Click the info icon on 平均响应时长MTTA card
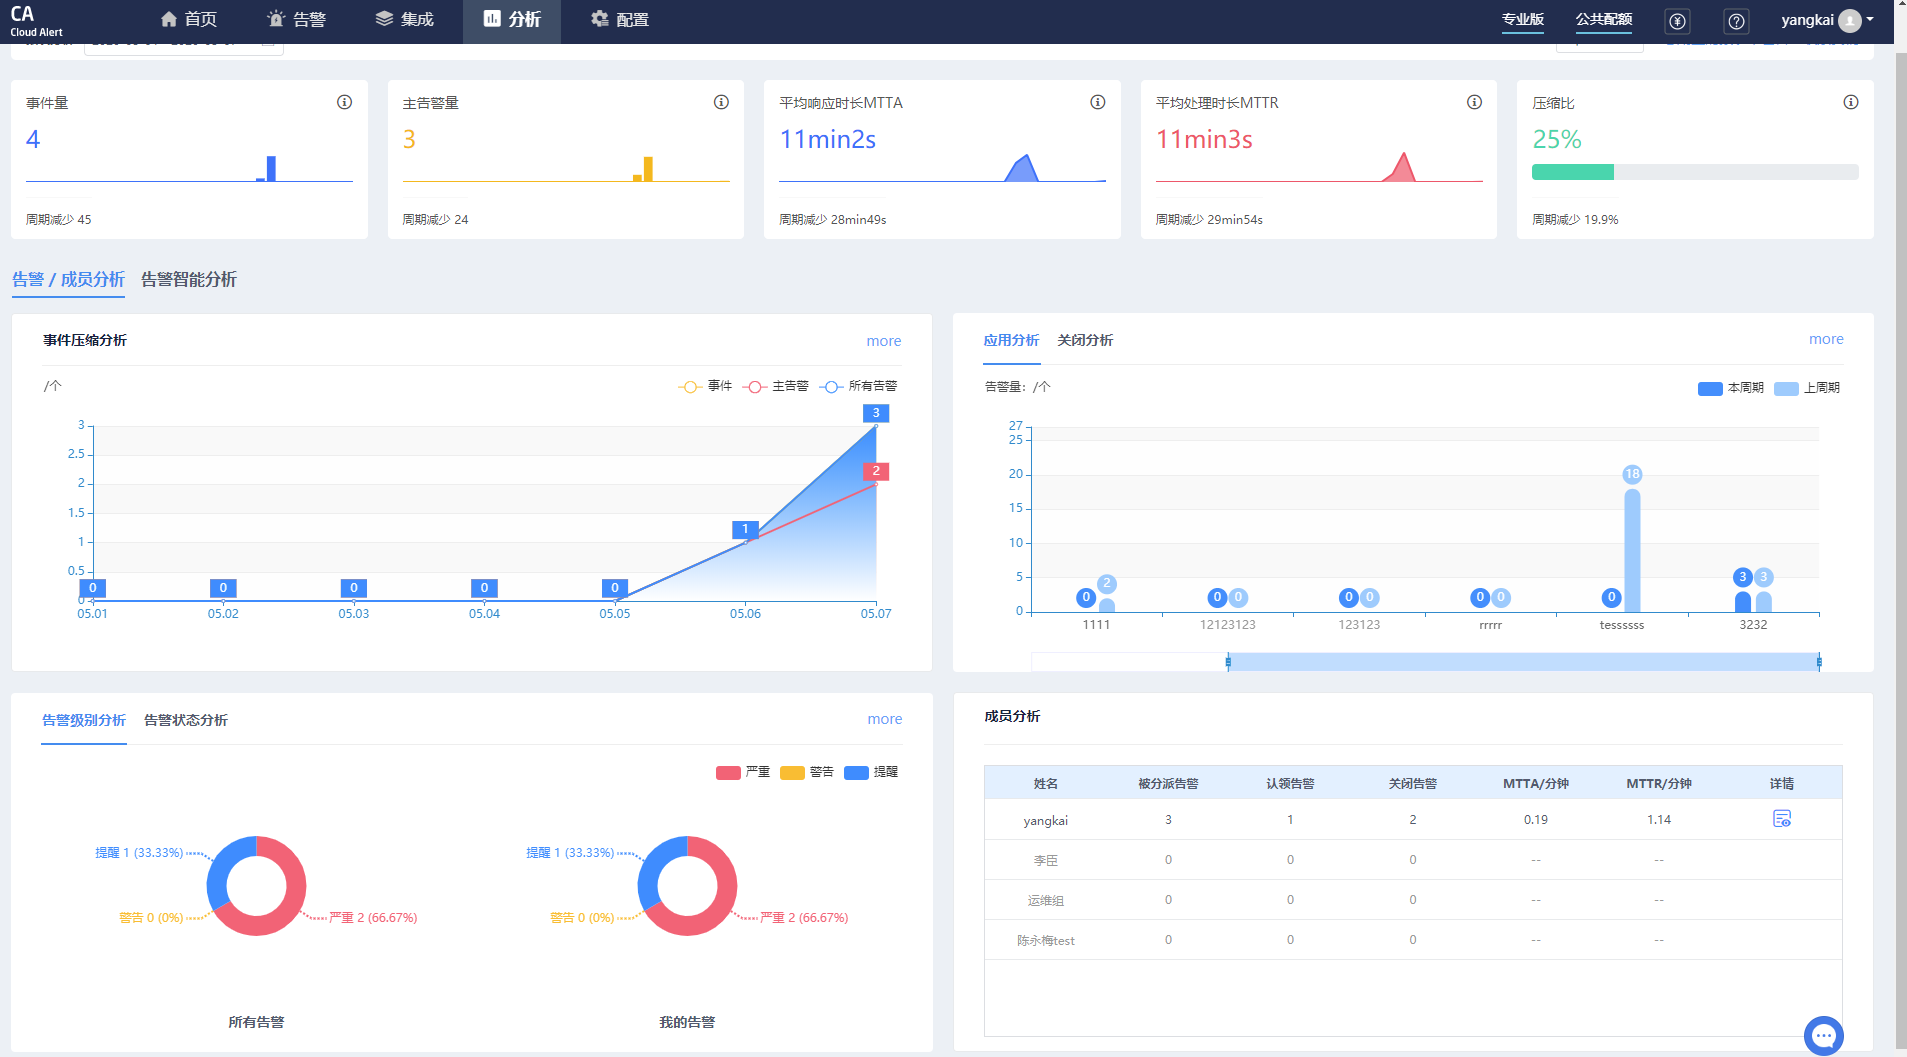 (1097, 102)
